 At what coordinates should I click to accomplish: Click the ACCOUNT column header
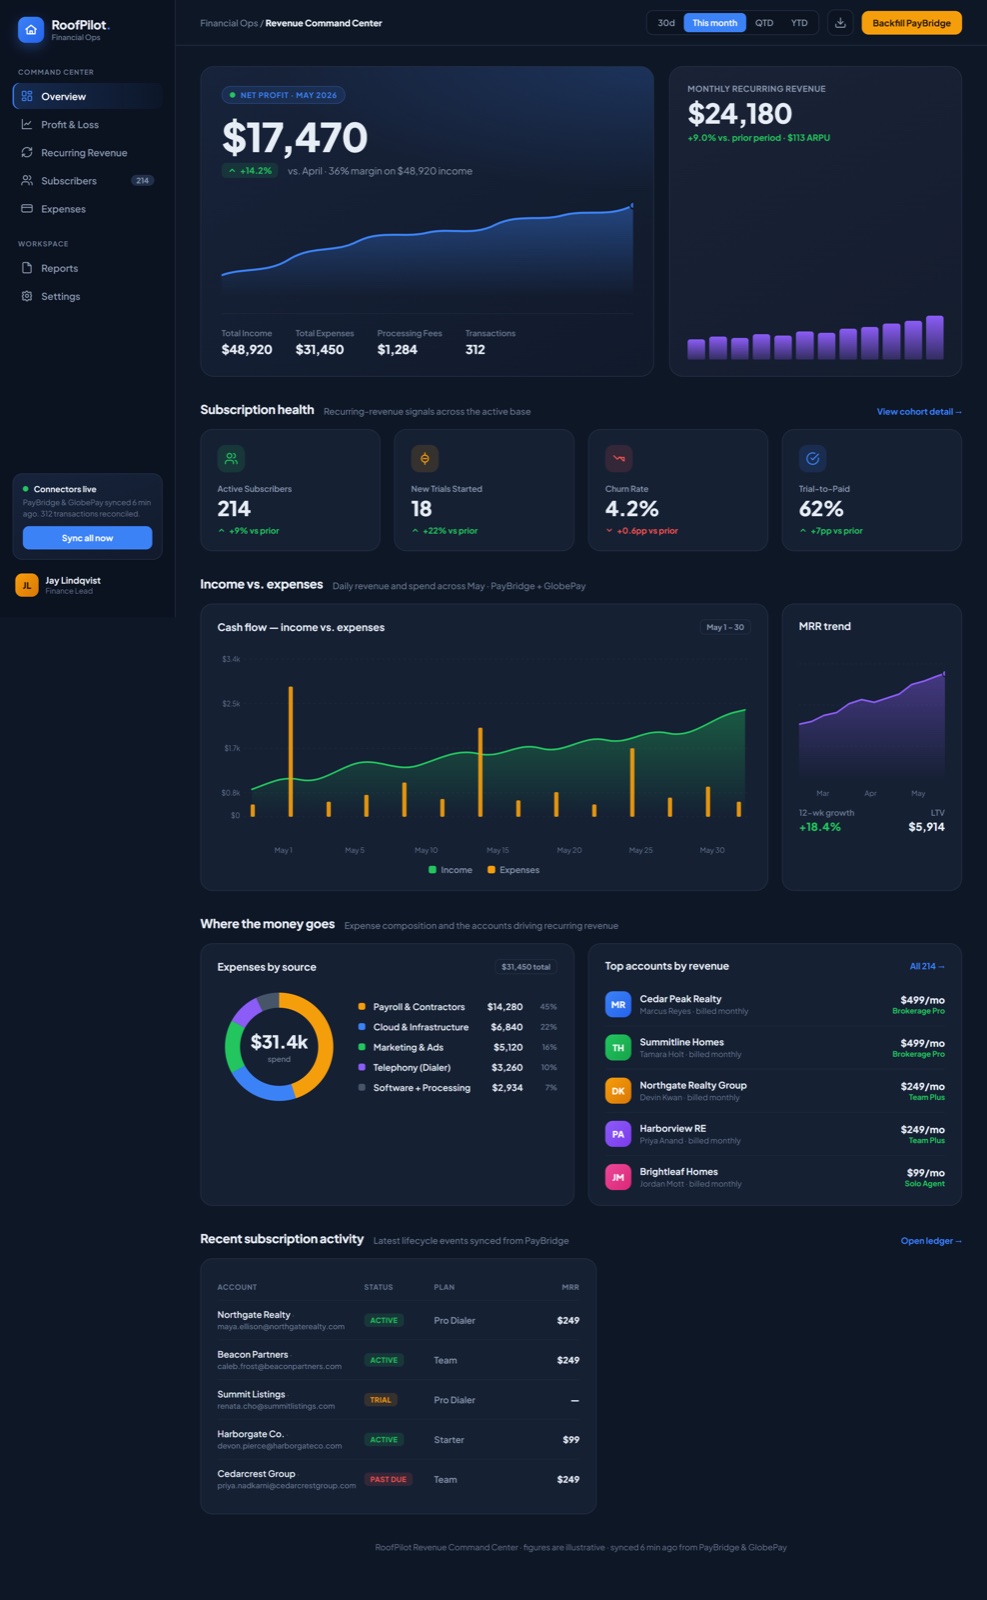pos(237,1287)
